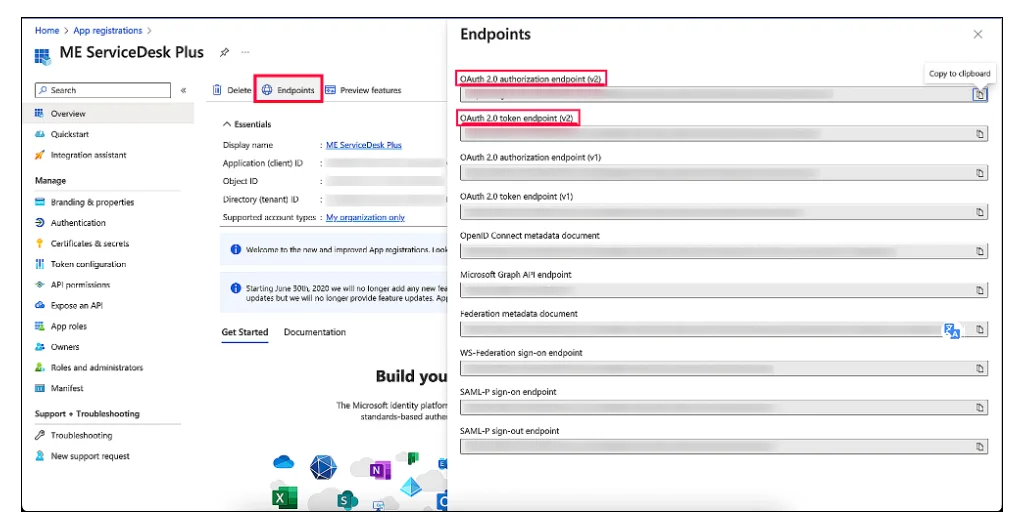This screenshot has height=529, width=1025.
Task: Switch to the Documentation tab
Action: tap(314, 332)
